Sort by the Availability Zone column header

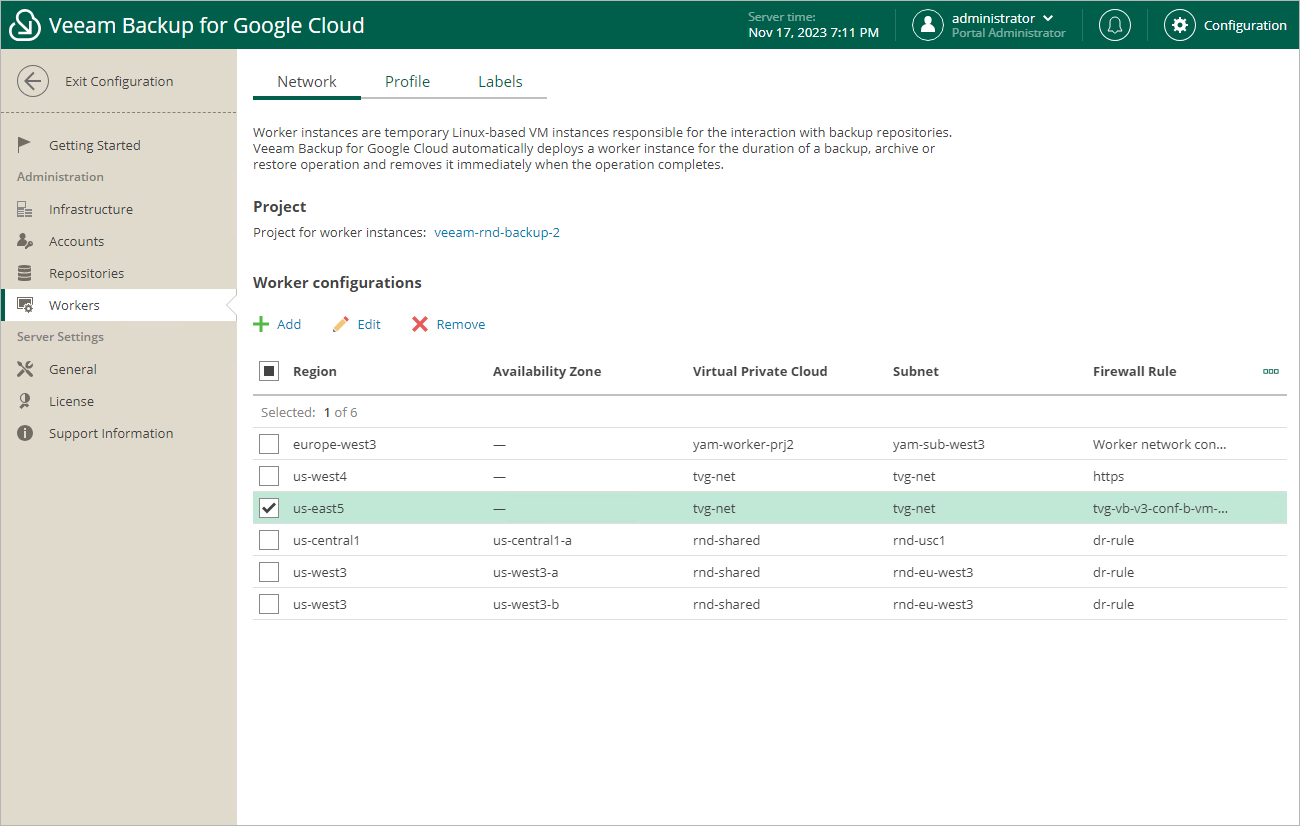pyautogui.click(x=547, y=371)
